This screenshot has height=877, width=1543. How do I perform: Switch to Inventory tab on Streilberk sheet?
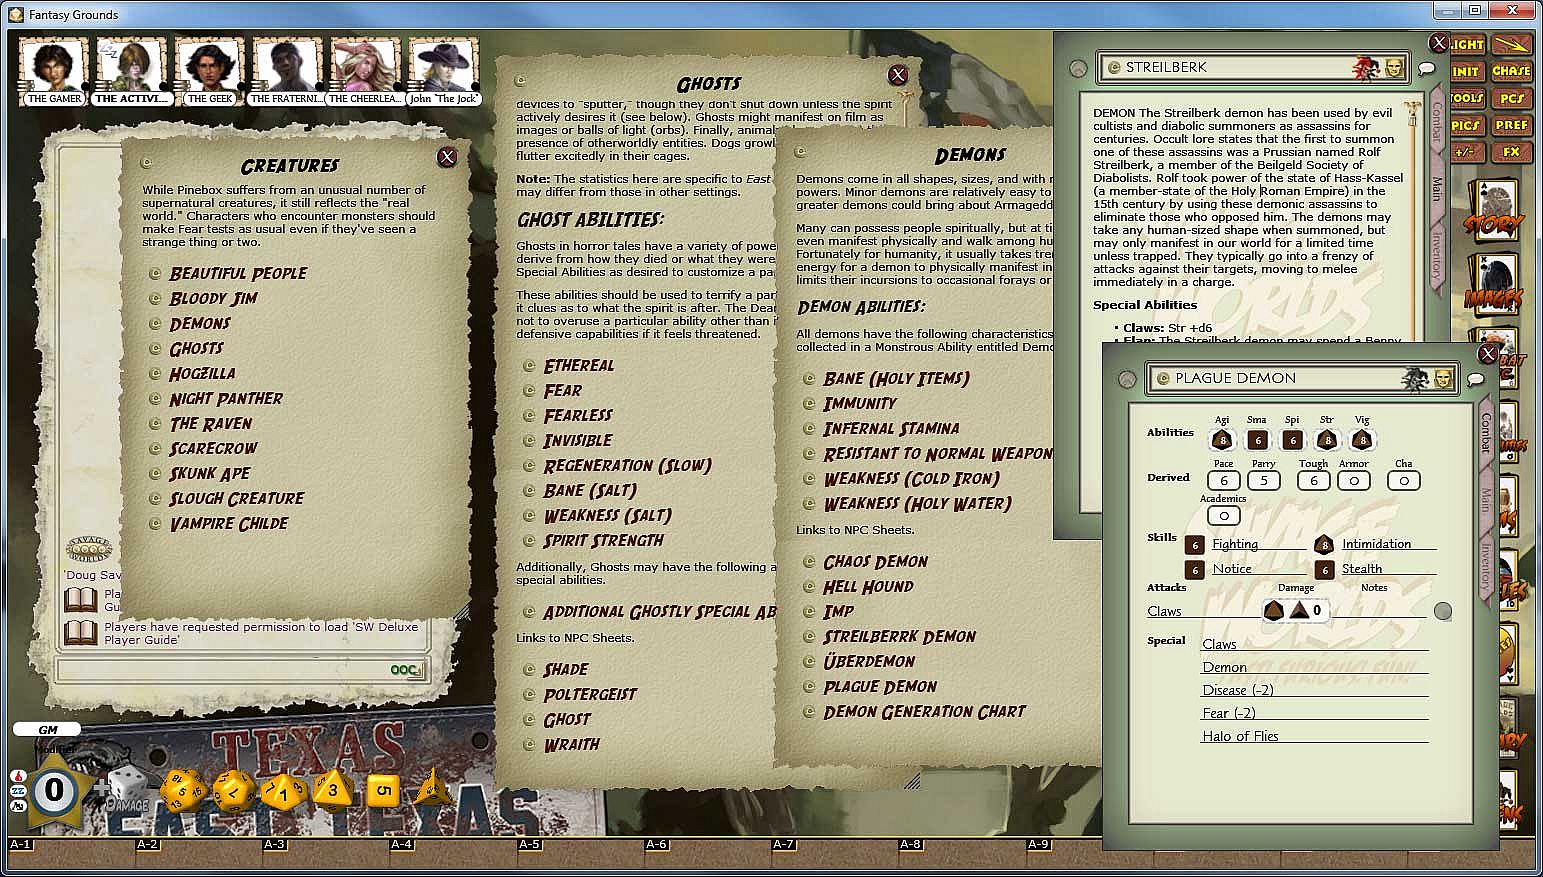[1437, 255]
